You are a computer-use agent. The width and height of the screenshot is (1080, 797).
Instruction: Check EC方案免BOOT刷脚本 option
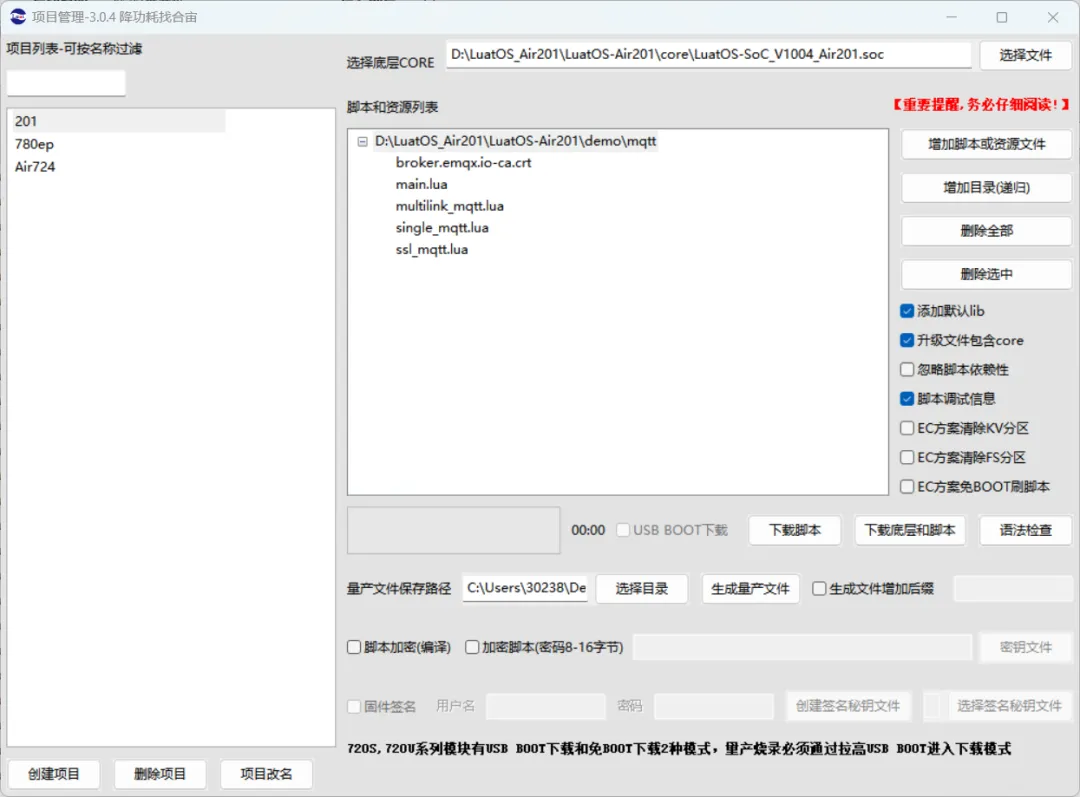click(x=907, y=486)
